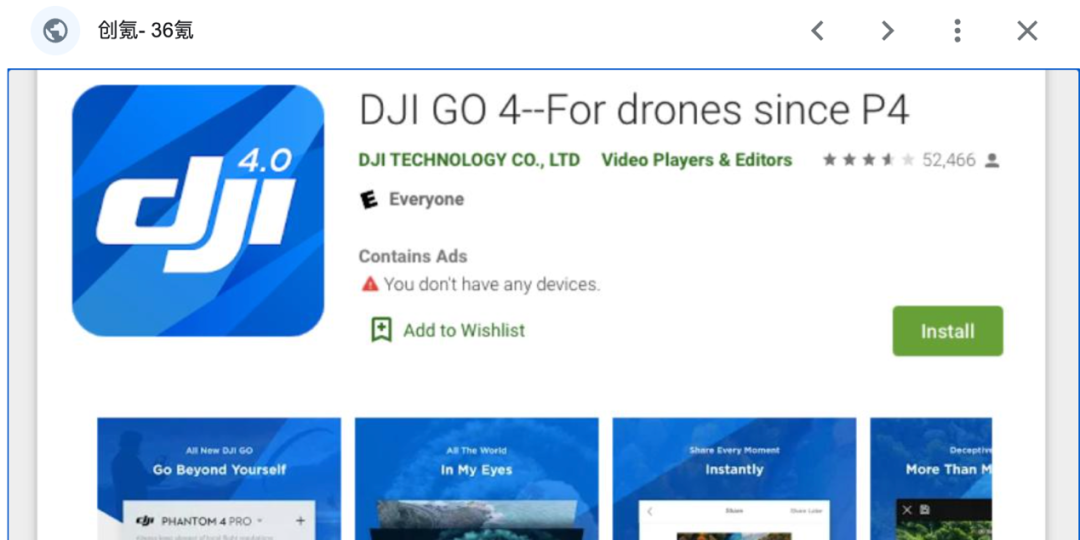This screenshot has height=540, width=1080.
Task: Click the You don't have any devices message
Action: (x=492, y=284)
